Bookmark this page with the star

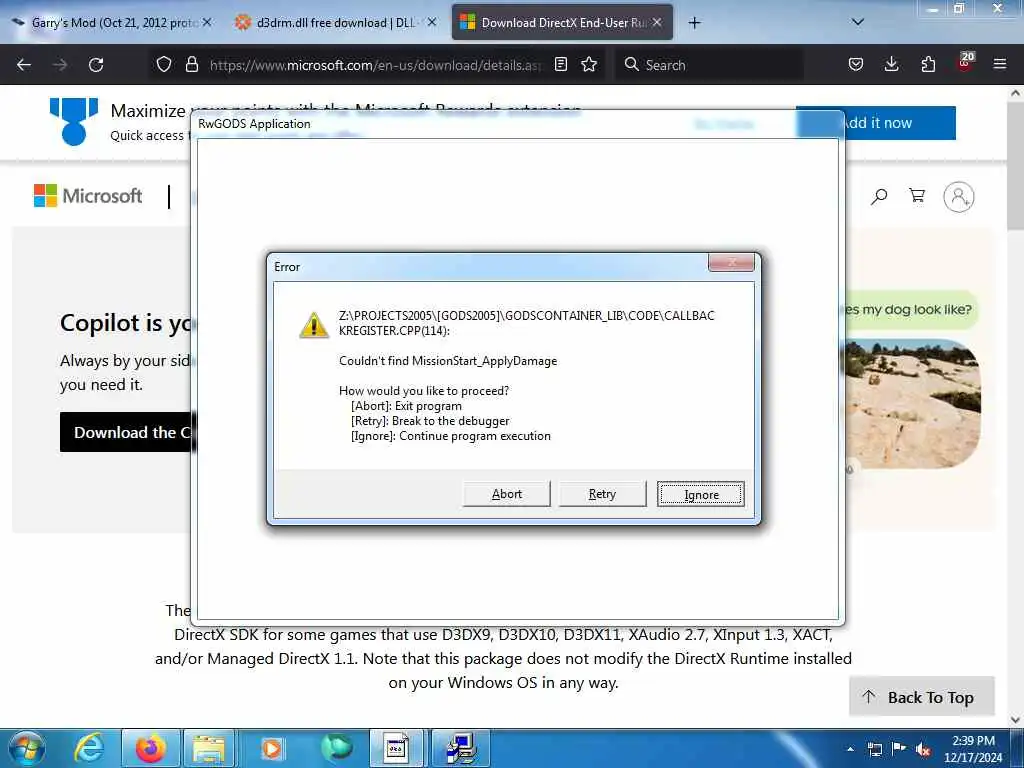click(589, 64)
